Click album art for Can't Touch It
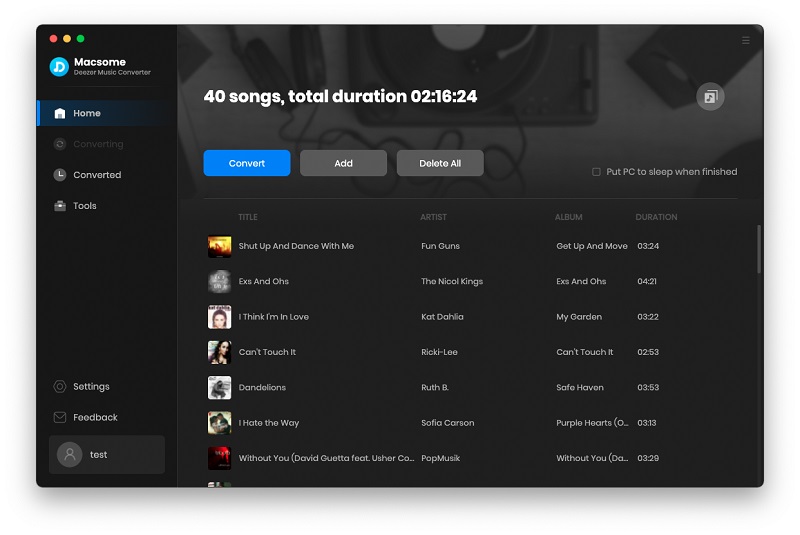800x535 pixels. click(x=219, y=352)
